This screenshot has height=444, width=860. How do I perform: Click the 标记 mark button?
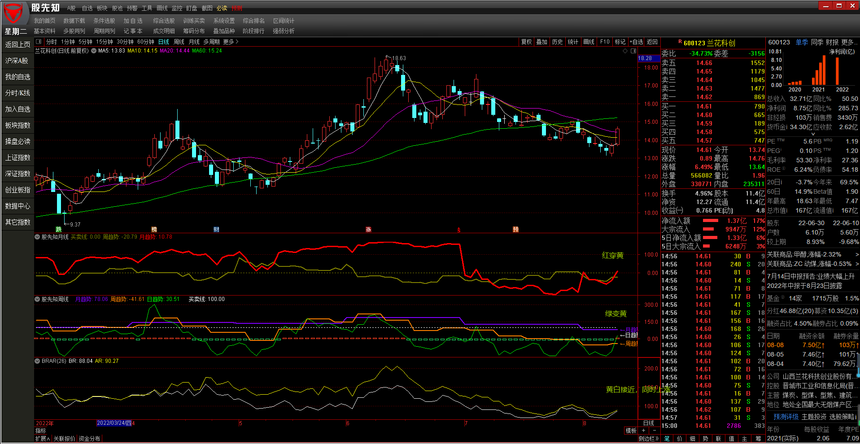[x=620, y=42]
